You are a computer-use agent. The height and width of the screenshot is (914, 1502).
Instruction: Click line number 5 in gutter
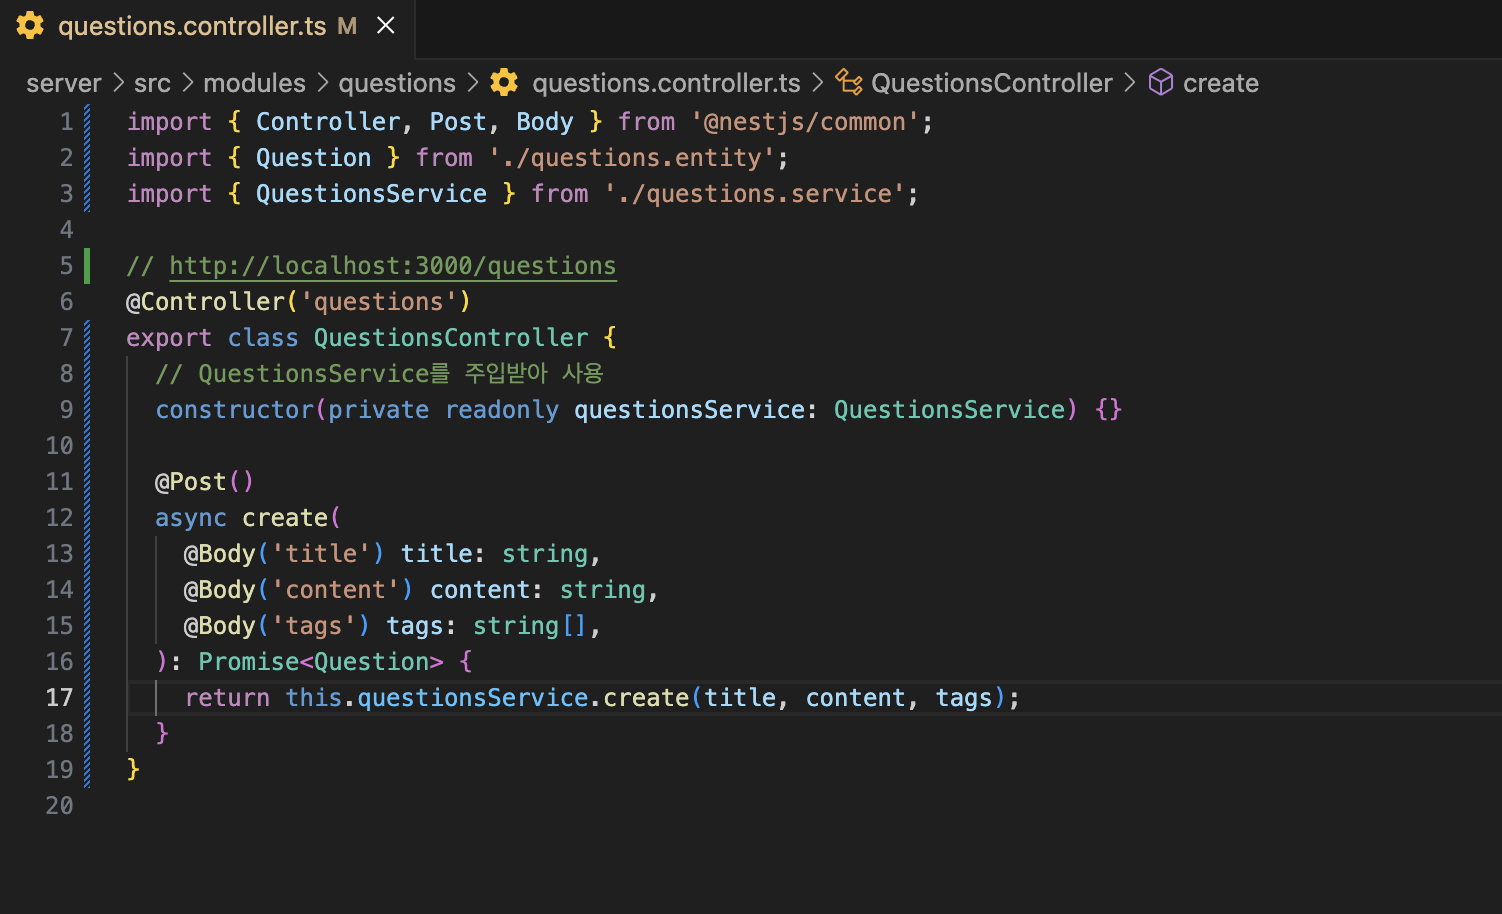pyautogui.click(x=66, y=266)
